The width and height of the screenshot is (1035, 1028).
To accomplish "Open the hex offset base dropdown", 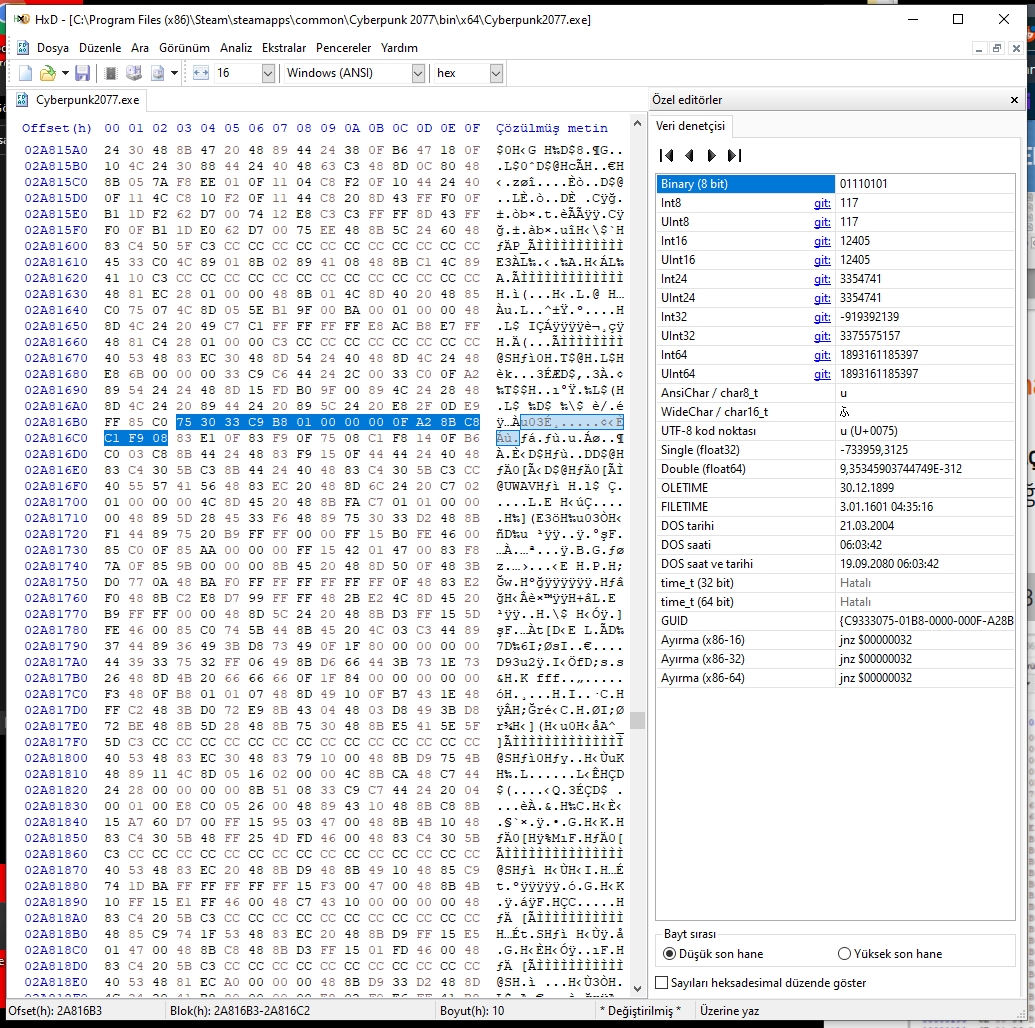I will pyautogui.click(x=496, y=73).
